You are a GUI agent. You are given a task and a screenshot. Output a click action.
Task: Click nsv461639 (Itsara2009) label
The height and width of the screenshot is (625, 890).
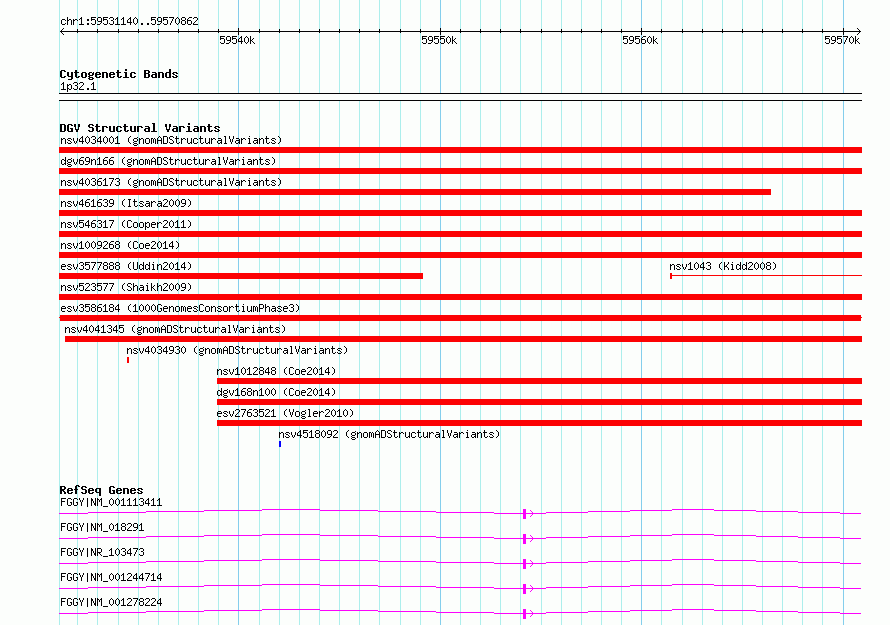coord(126,203)
